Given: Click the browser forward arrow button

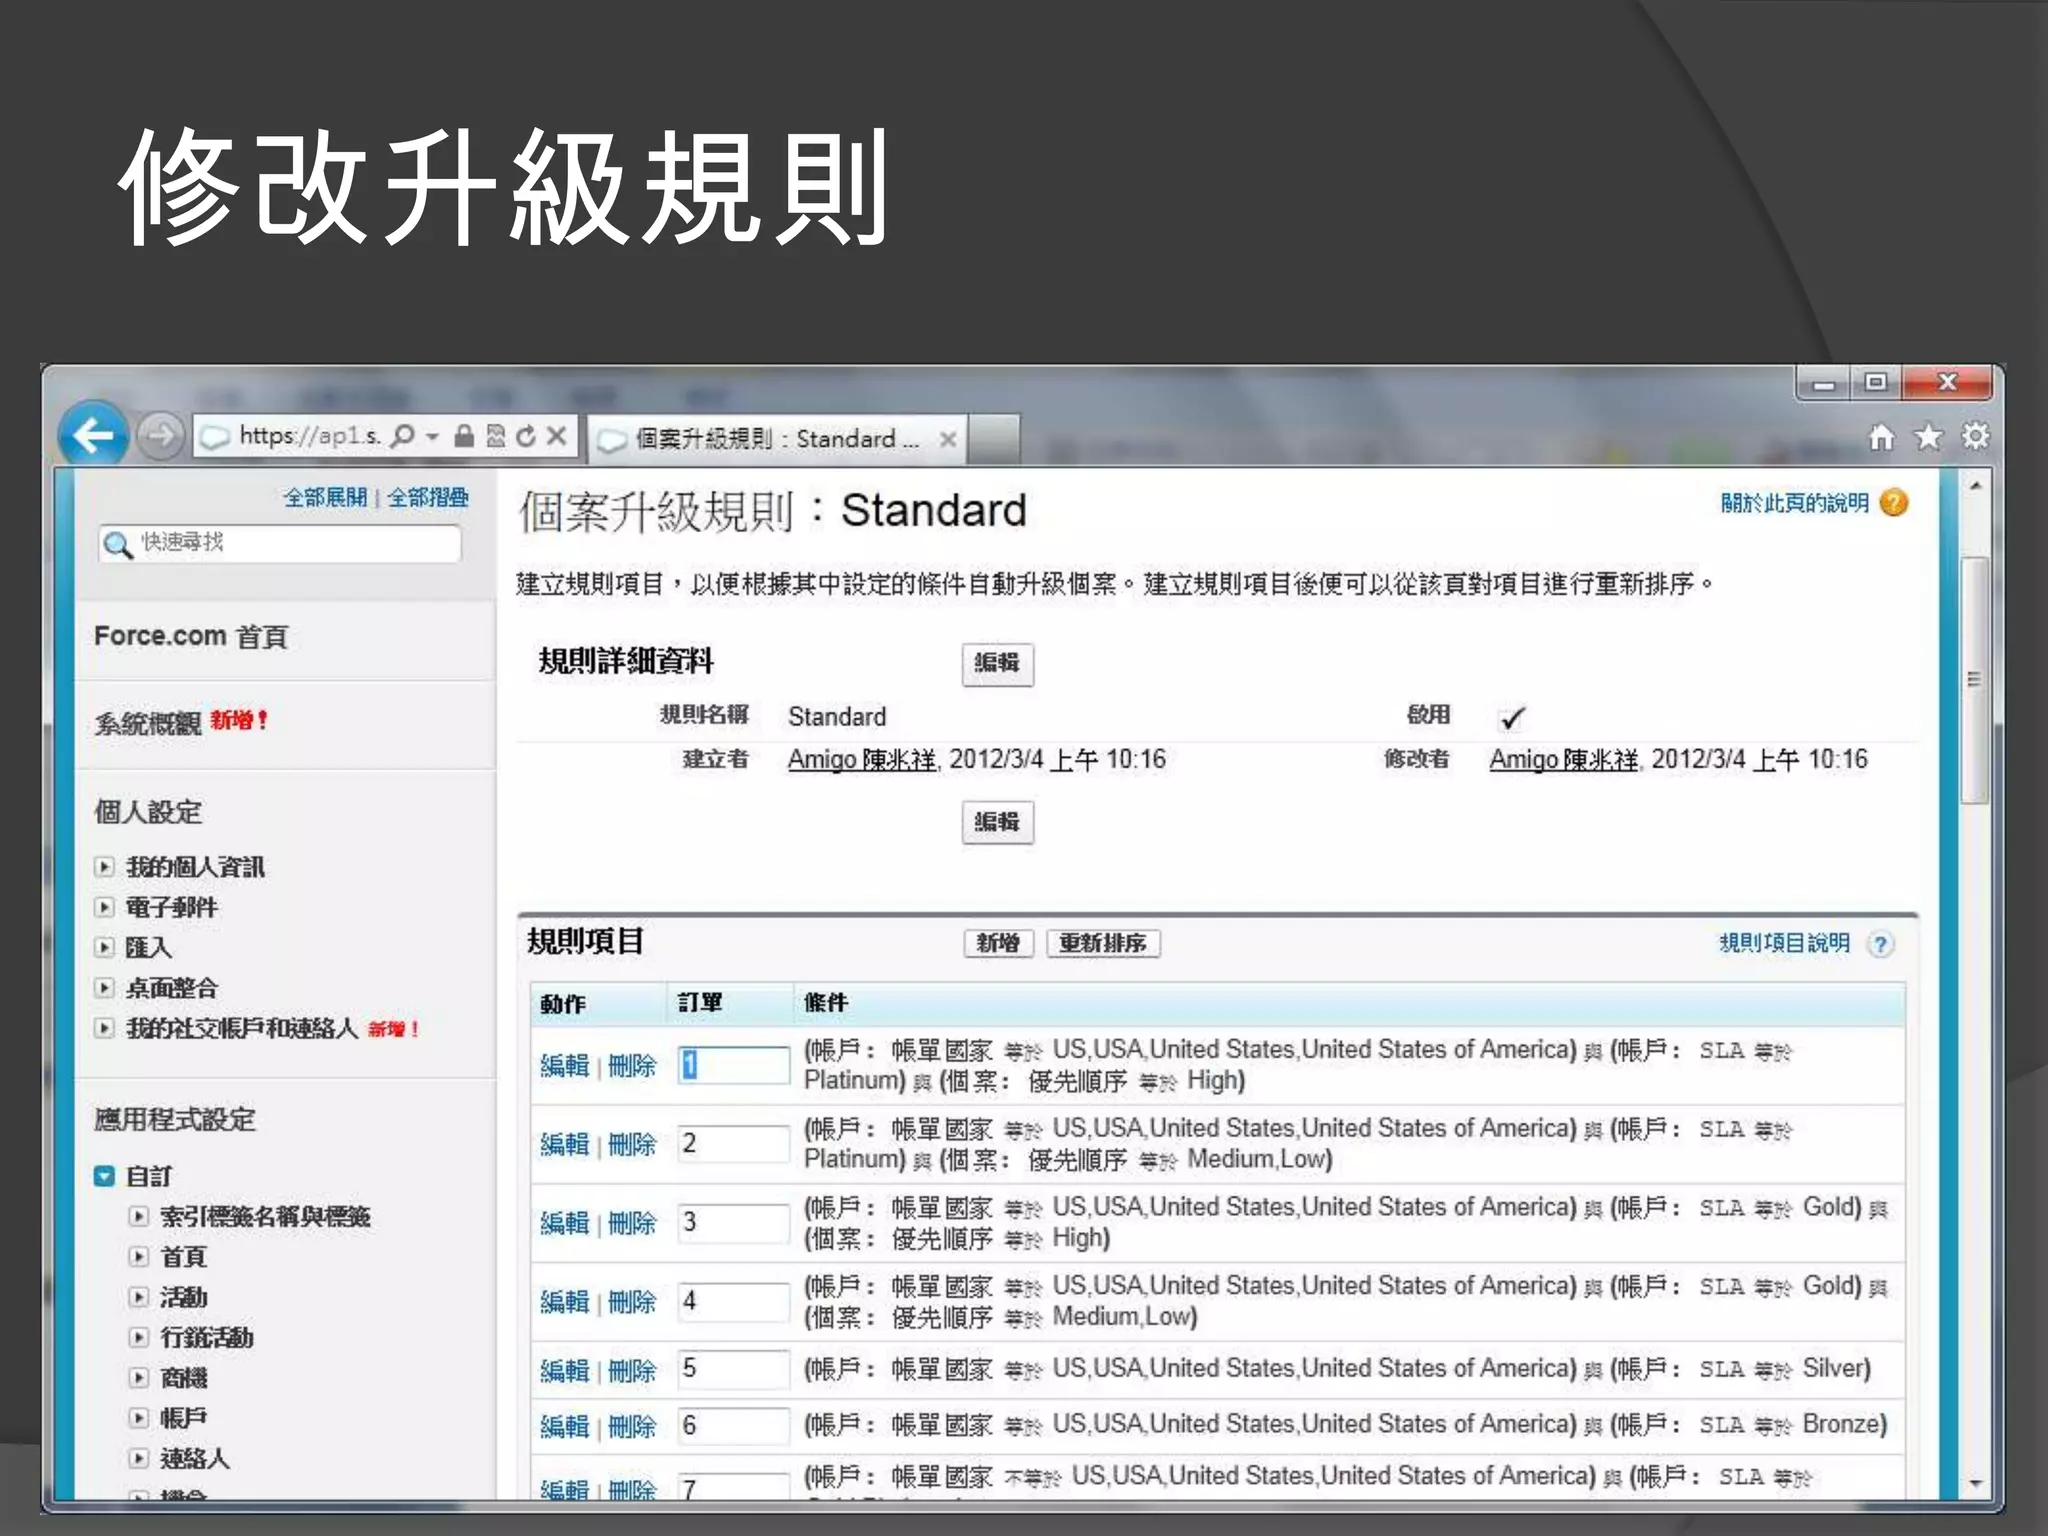Looking at the screenshot, I should (x=159, y=436).
